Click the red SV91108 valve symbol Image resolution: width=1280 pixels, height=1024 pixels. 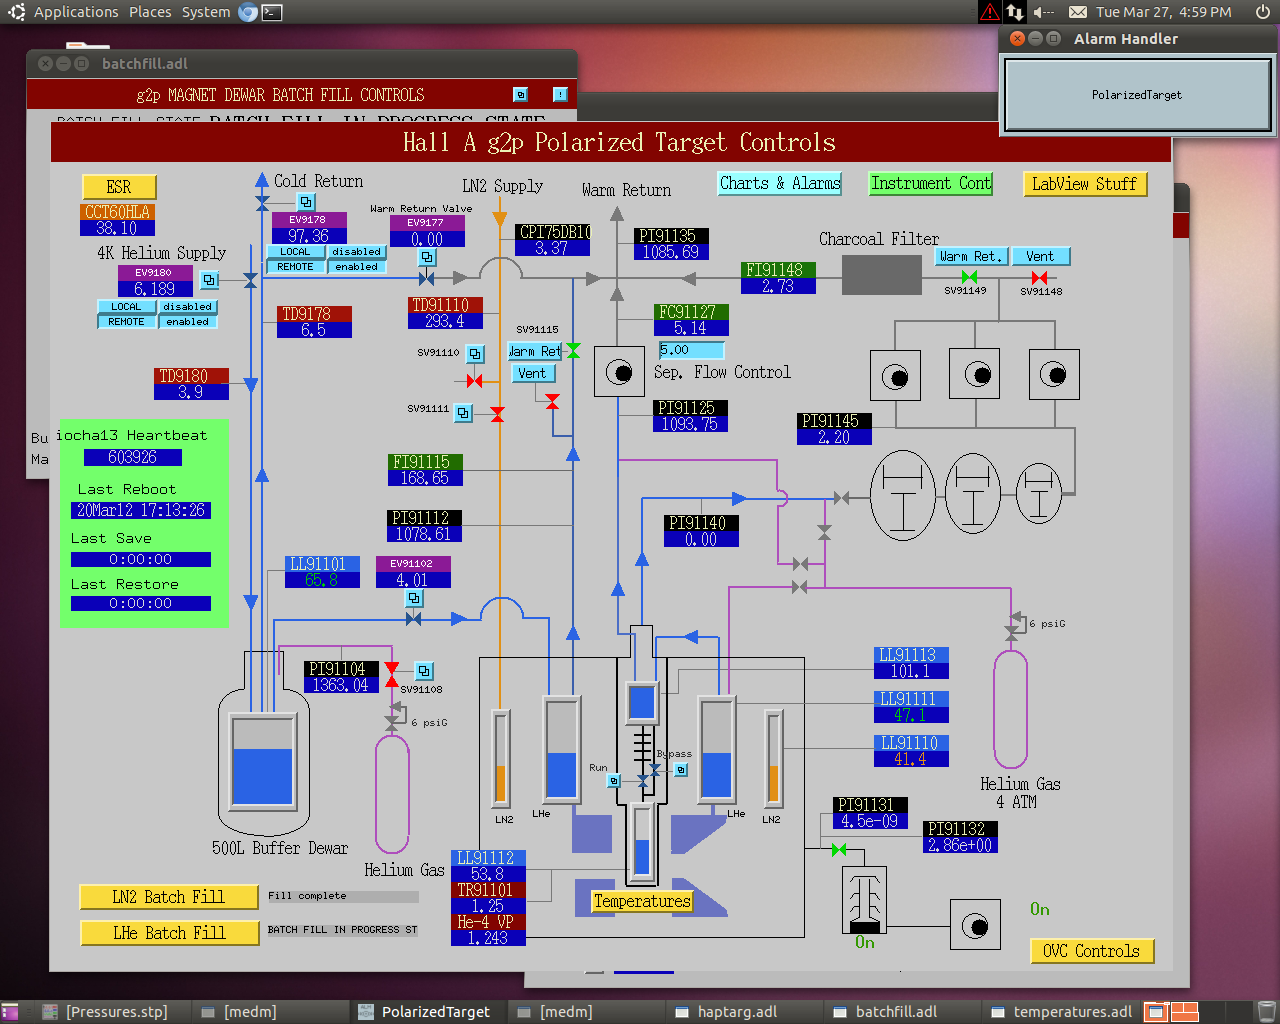pyautogui.click(x=392, y=675)
